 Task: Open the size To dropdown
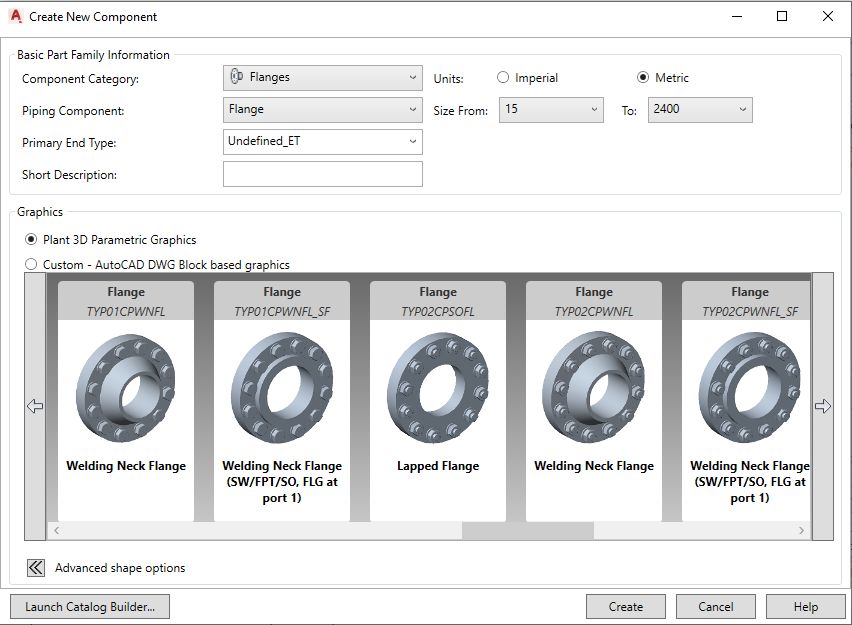[700, 110]
